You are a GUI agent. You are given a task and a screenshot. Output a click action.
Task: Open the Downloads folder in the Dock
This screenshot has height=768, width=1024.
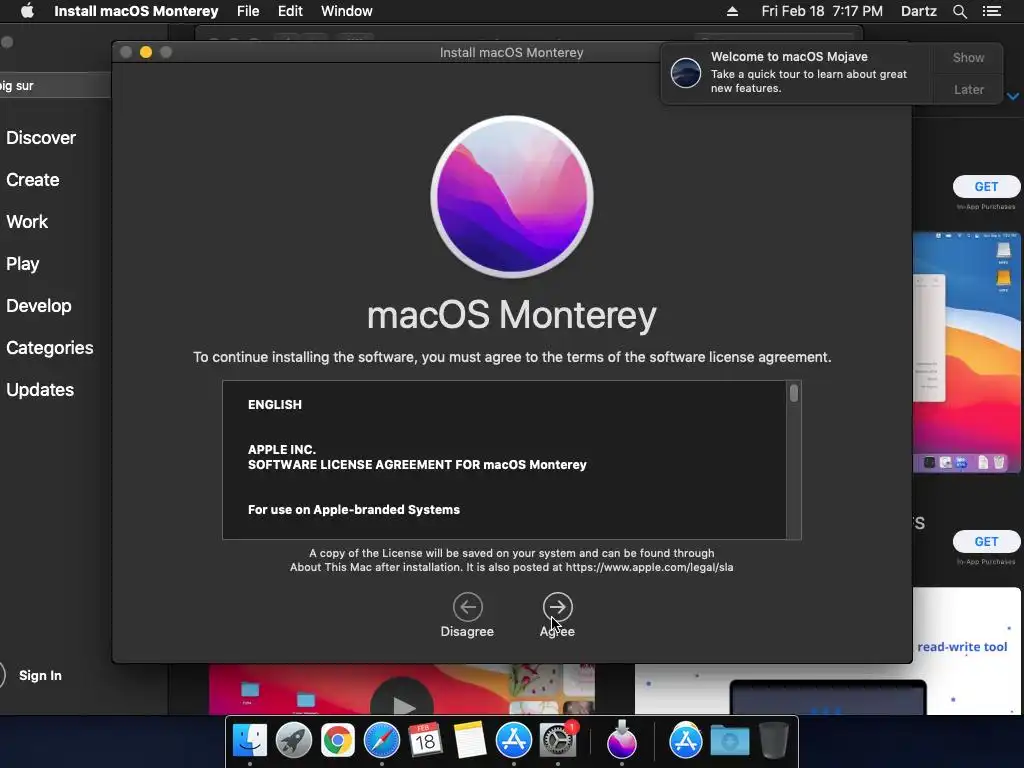729,741
